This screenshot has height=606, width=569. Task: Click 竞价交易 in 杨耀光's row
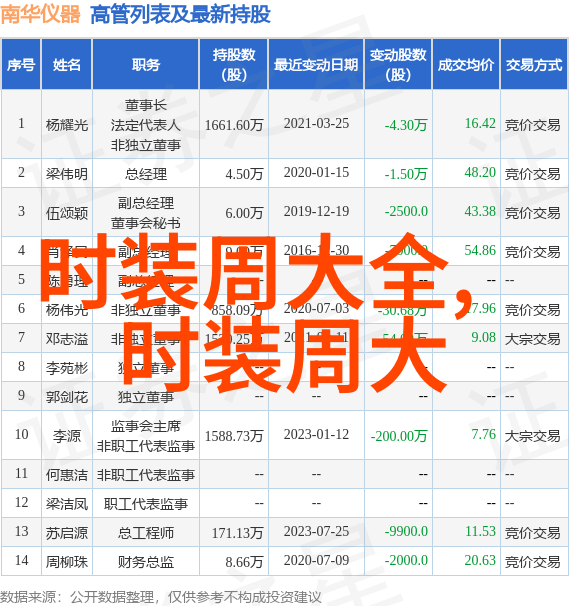coord(533,125)
